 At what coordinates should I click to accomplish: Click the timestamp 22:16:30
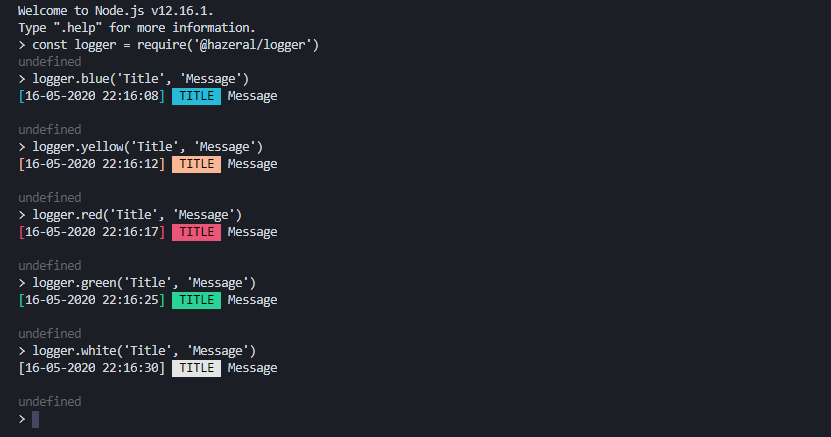pos(130,368)
